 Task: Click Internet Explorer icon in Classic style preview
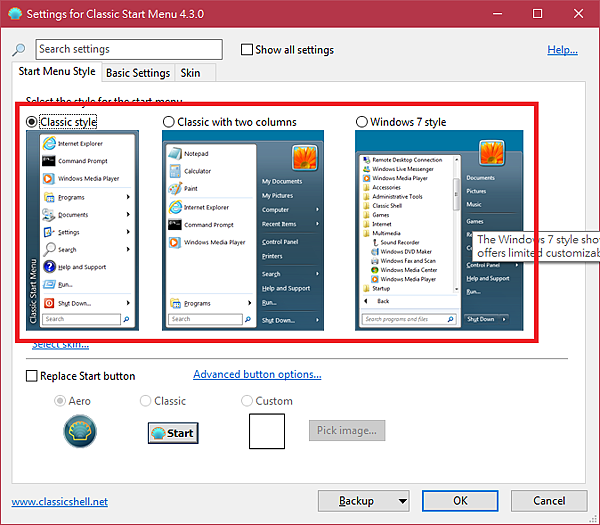[x=49, y=143]
